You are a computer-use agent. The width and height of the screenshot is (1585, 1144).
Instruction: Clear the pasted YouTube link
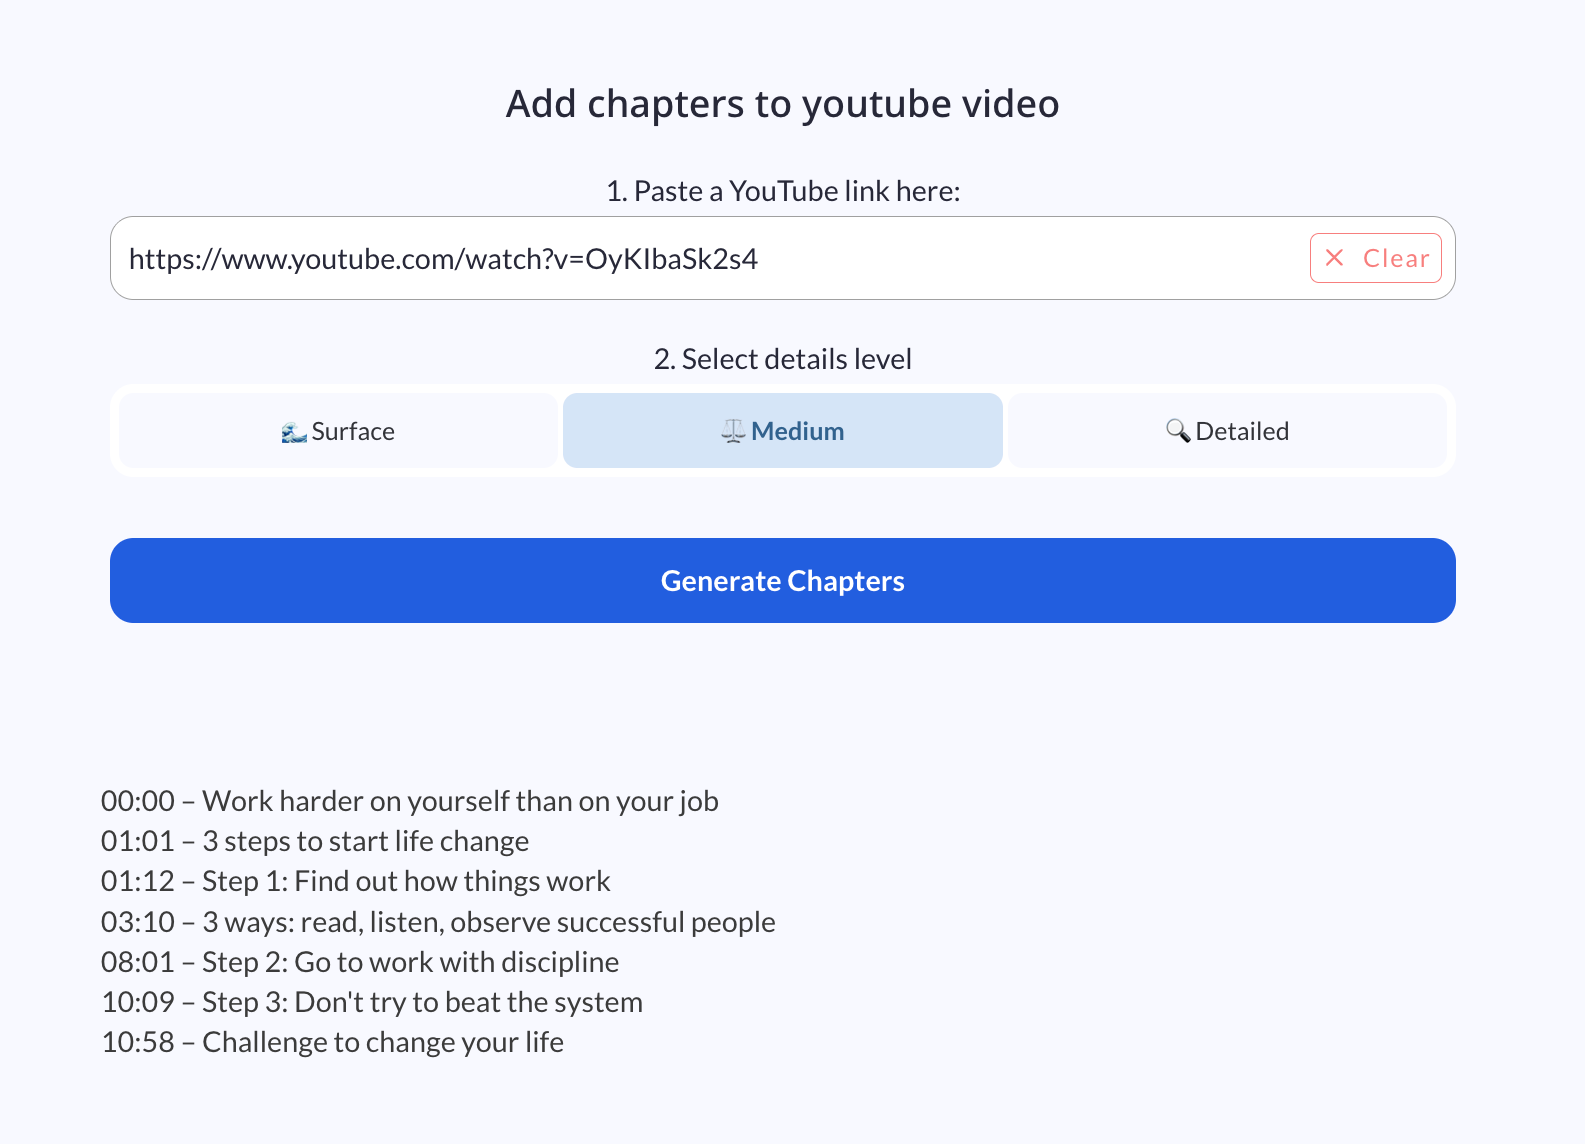point(1375,258)
